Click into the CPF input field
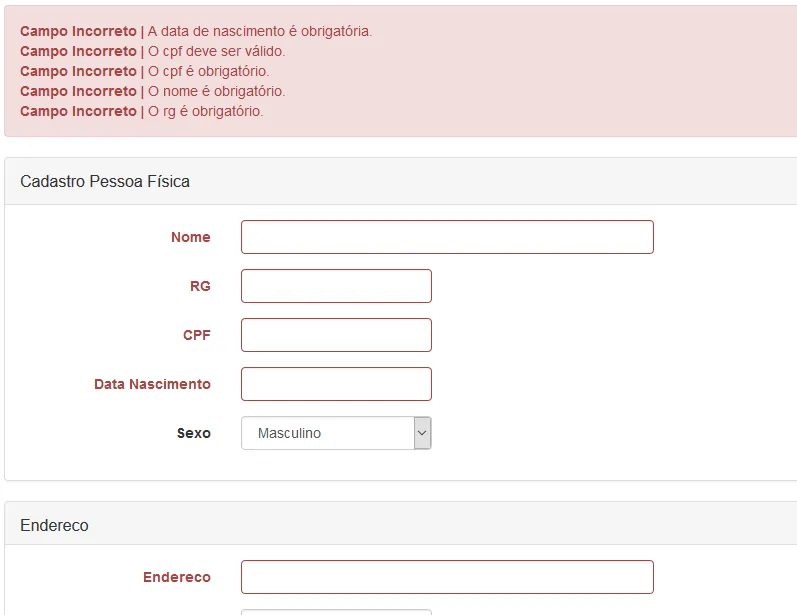 336,335
